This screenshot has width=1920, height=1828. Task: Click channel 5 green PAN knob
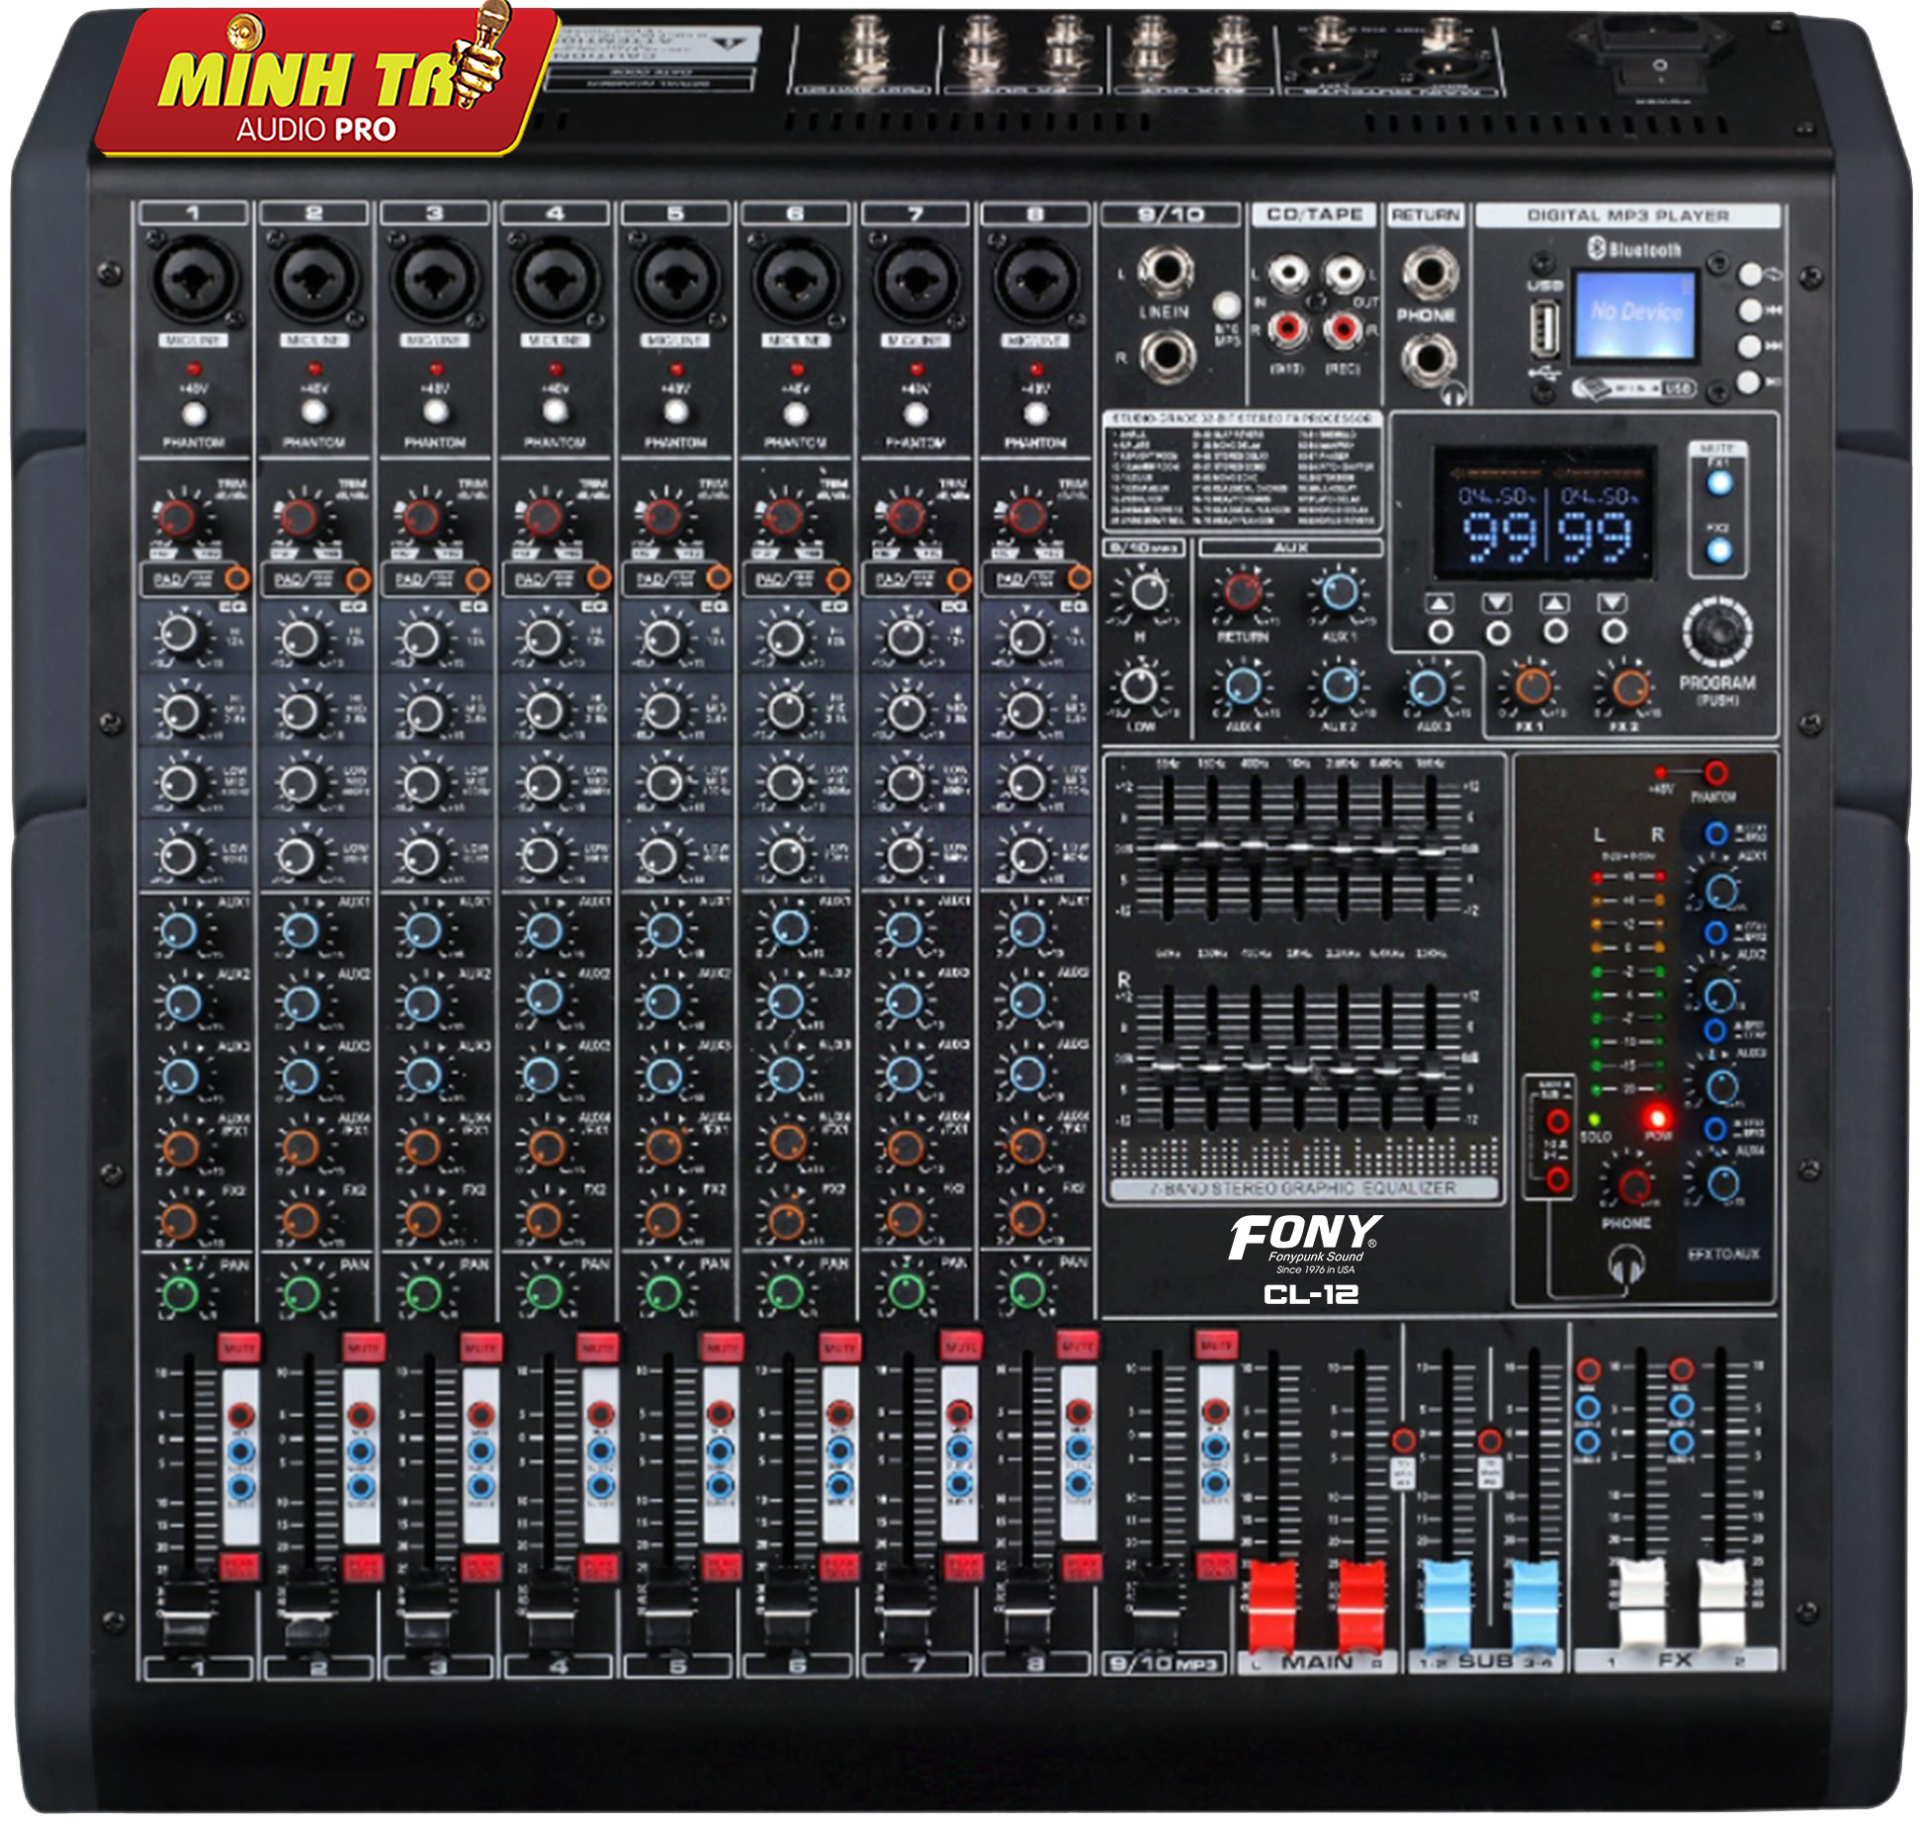click(662, 1293)
